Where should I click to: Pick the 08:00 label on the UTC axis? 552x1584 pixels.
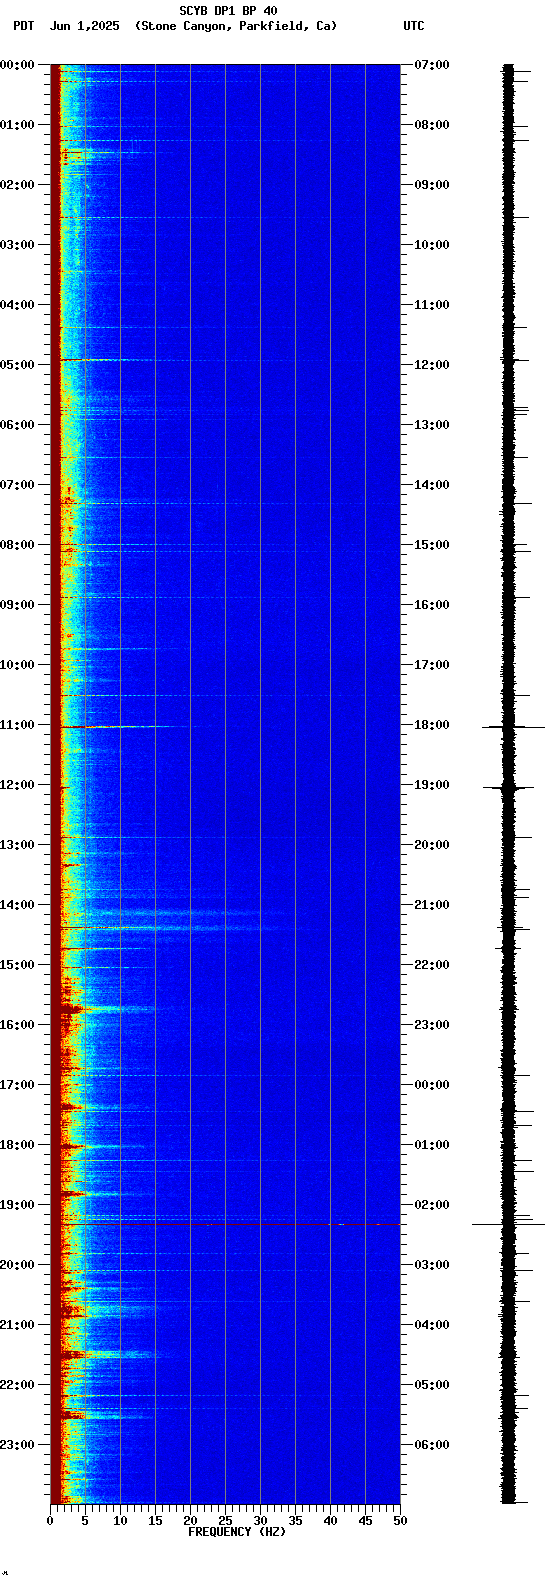pyautogui.click(x=431, y=125)
